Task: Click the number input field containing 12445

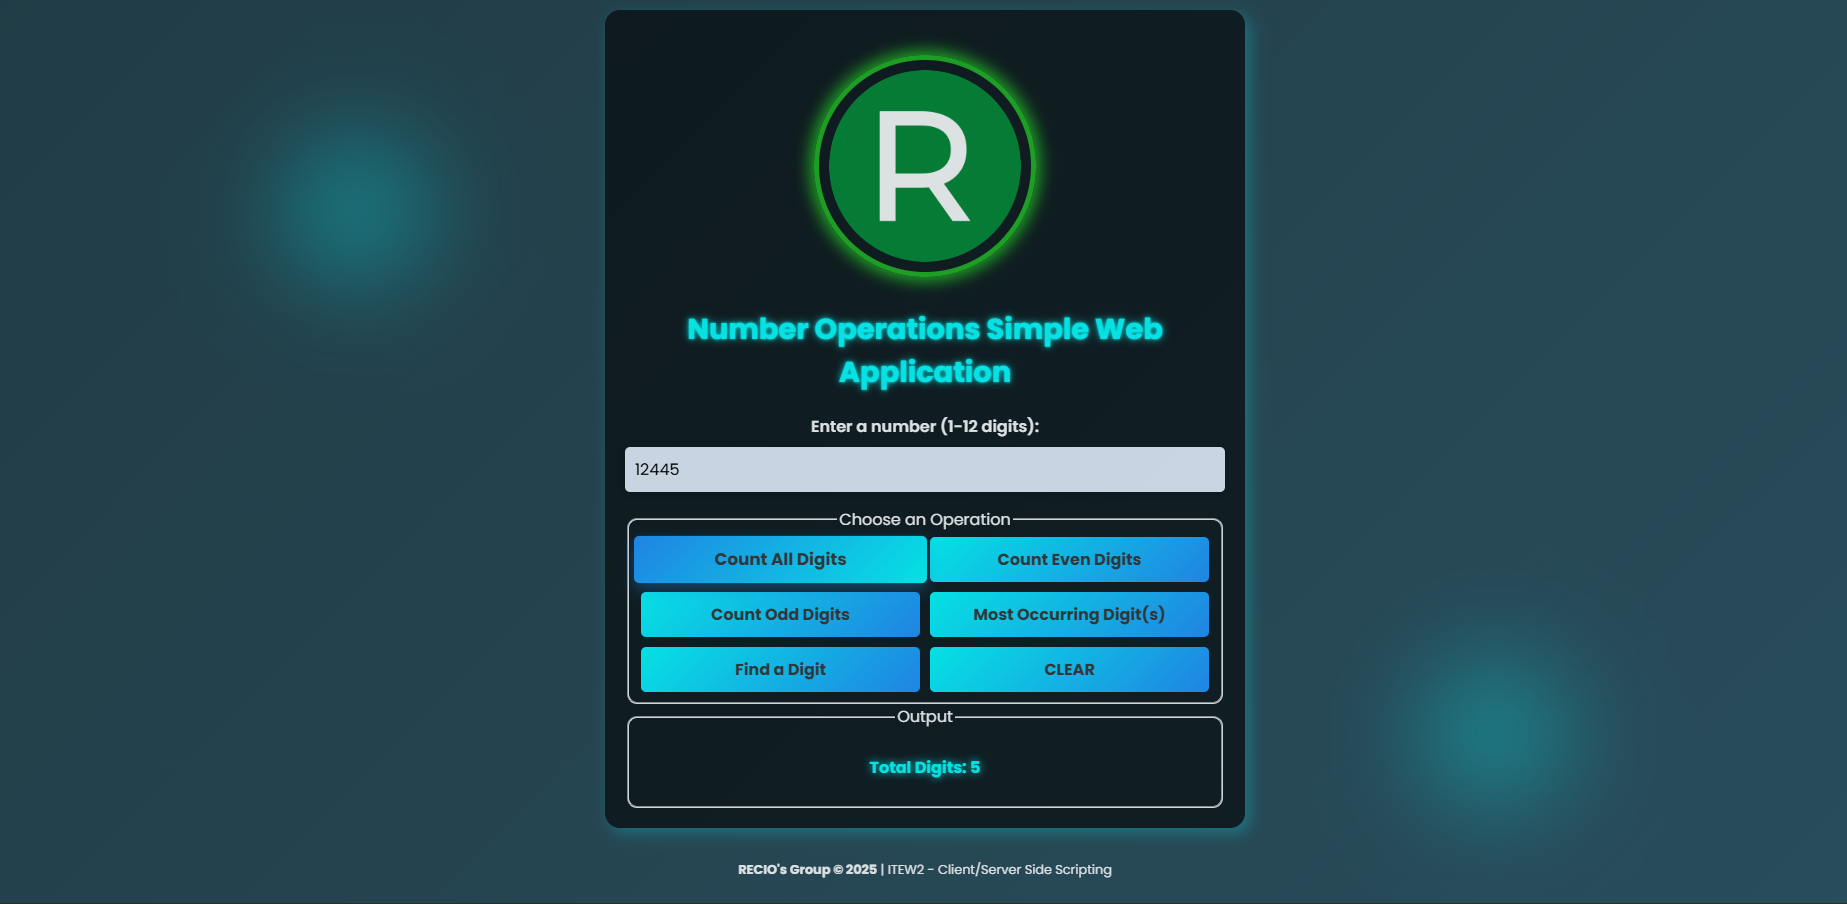Action: coord(925,469)
